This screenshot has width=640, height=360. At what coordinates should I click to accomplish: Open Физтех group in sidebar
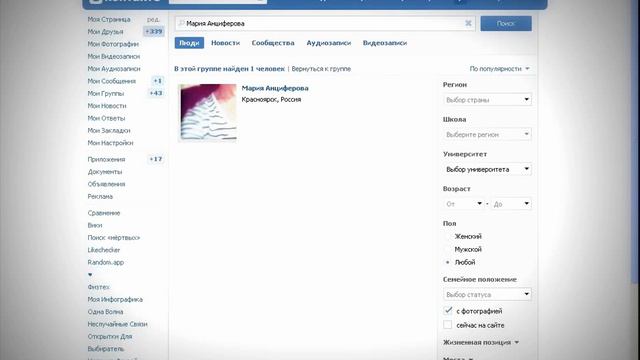click(x=98, y=287)
